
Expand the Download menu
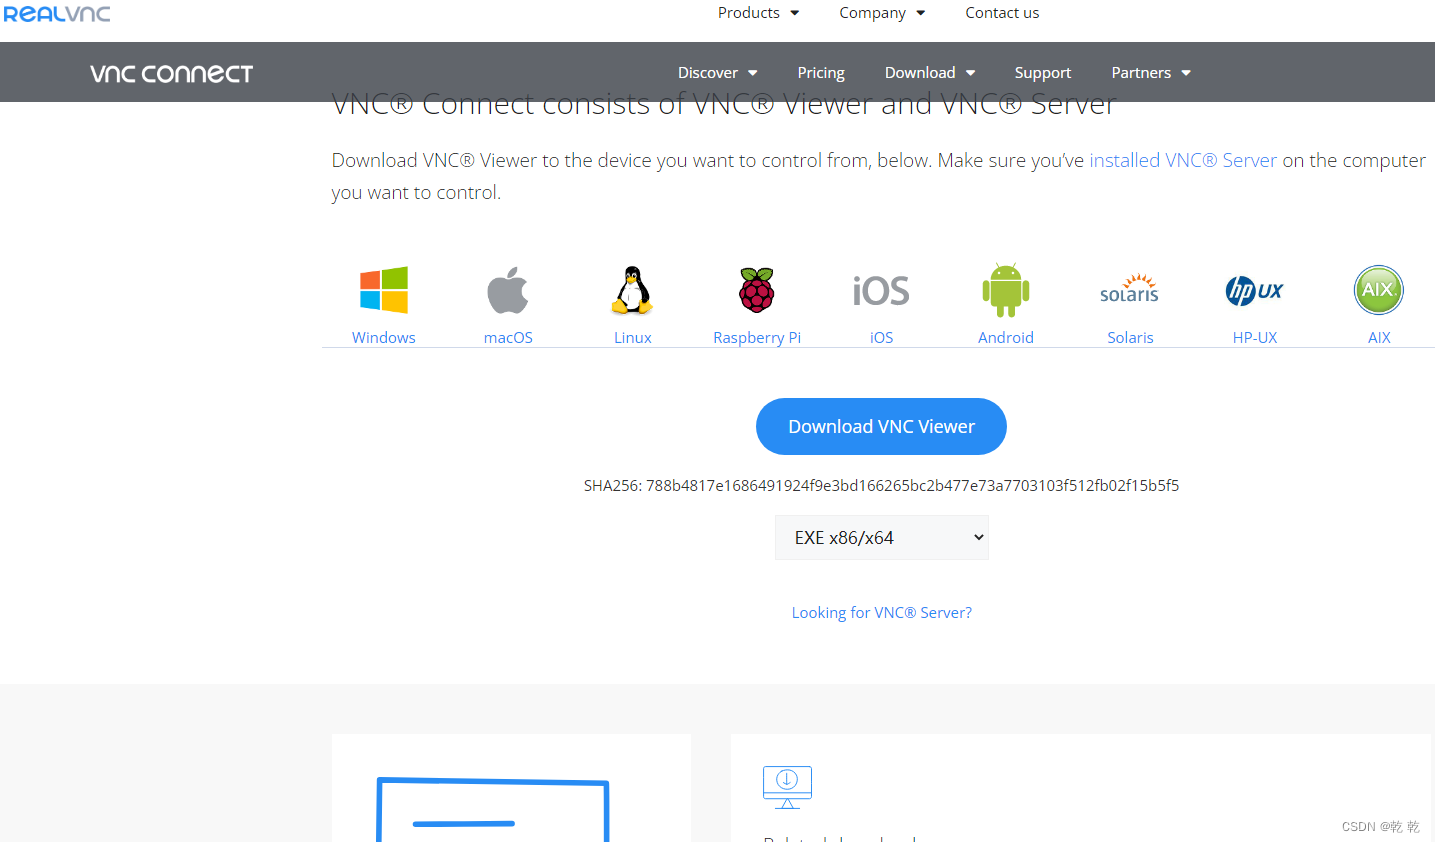tap(928, 72)
